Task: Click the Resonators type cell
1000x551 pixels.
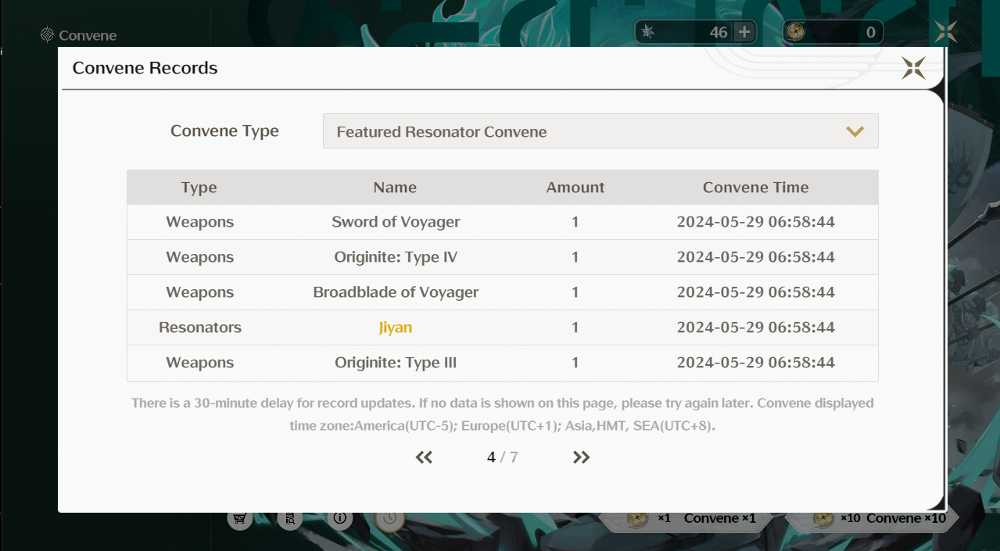Action: tap(200, 327)
